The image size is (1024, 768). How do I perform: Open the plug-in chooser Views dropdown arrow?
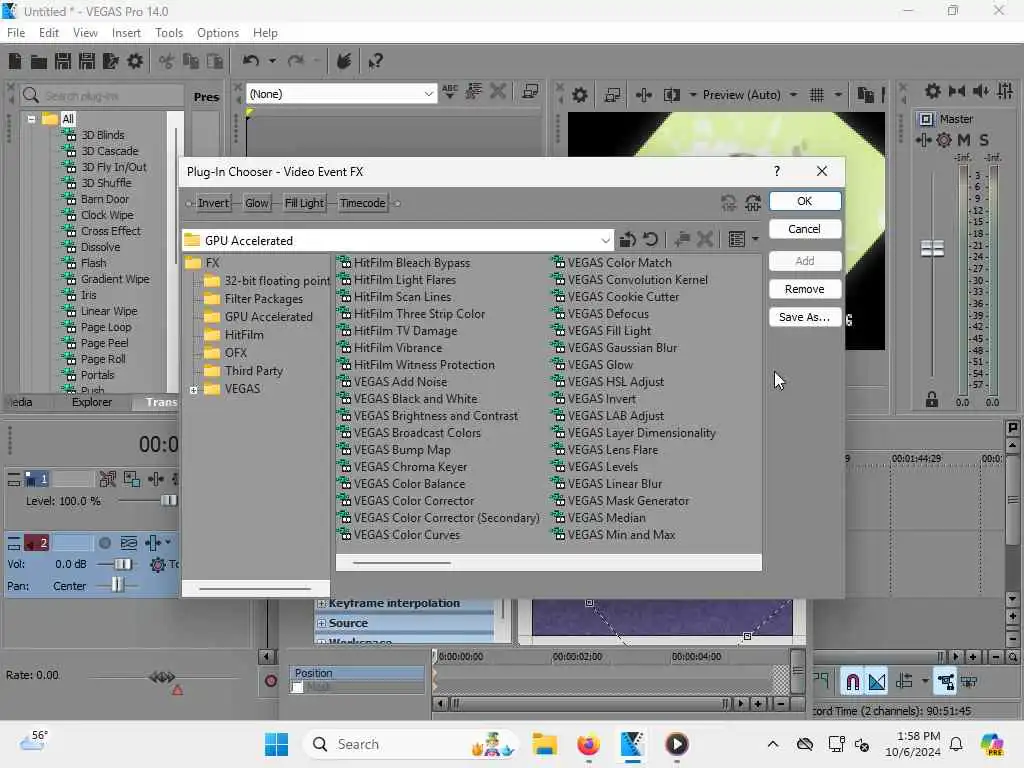pyautogui.click(x=756, y=240)
